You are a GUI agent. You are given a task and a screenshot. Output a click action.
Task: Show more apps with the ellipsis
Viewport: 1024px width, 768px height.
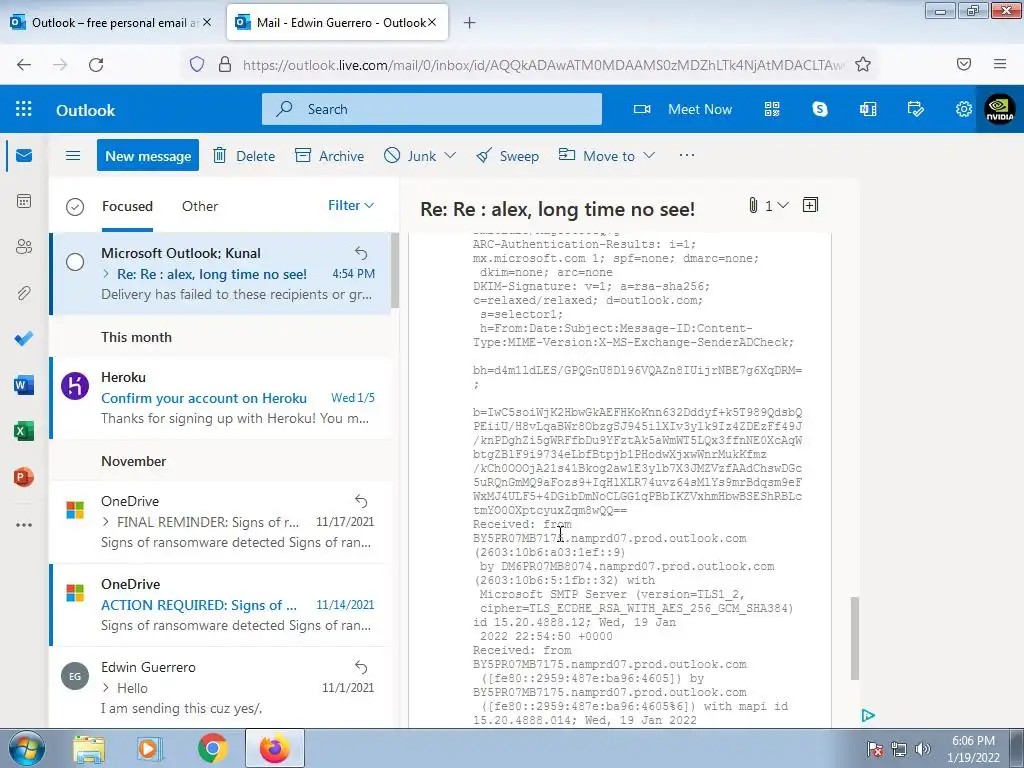coord(24,524)
